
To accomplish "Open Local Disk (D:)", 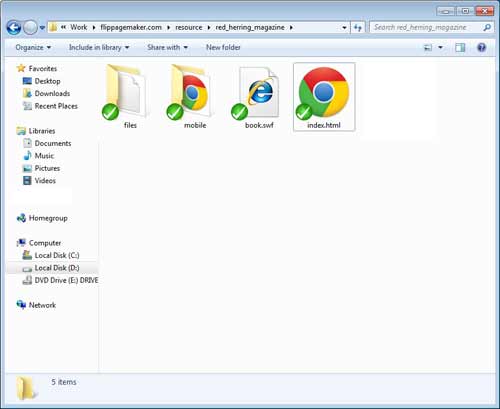I will 57,268.
